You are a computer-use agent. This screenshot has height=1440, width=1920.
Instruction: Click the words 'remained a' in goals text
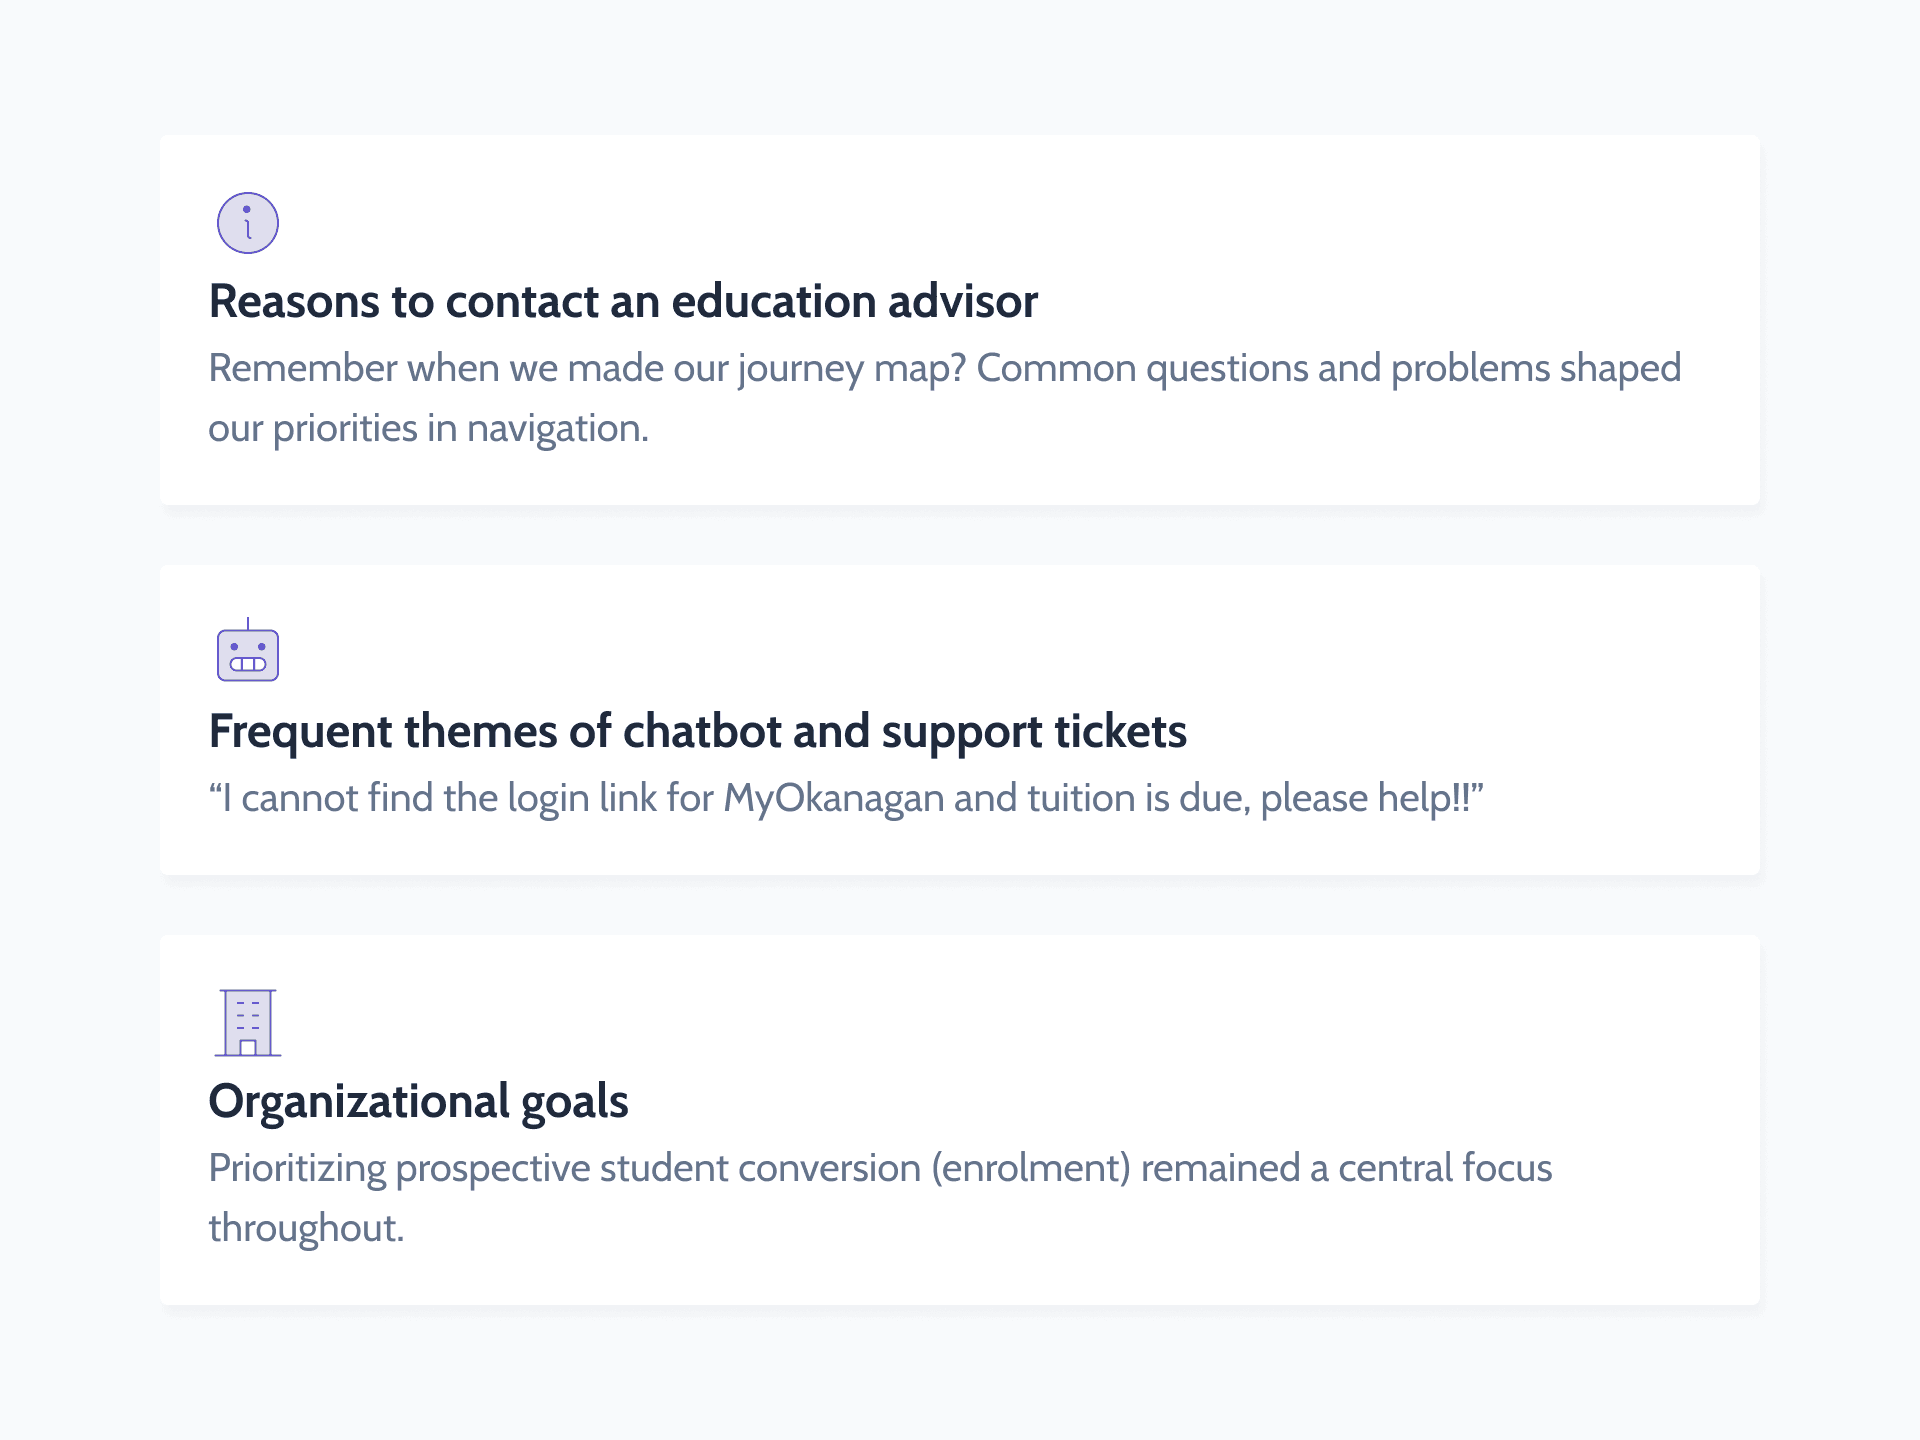pyautogui.click(x=1234, y=1168)
